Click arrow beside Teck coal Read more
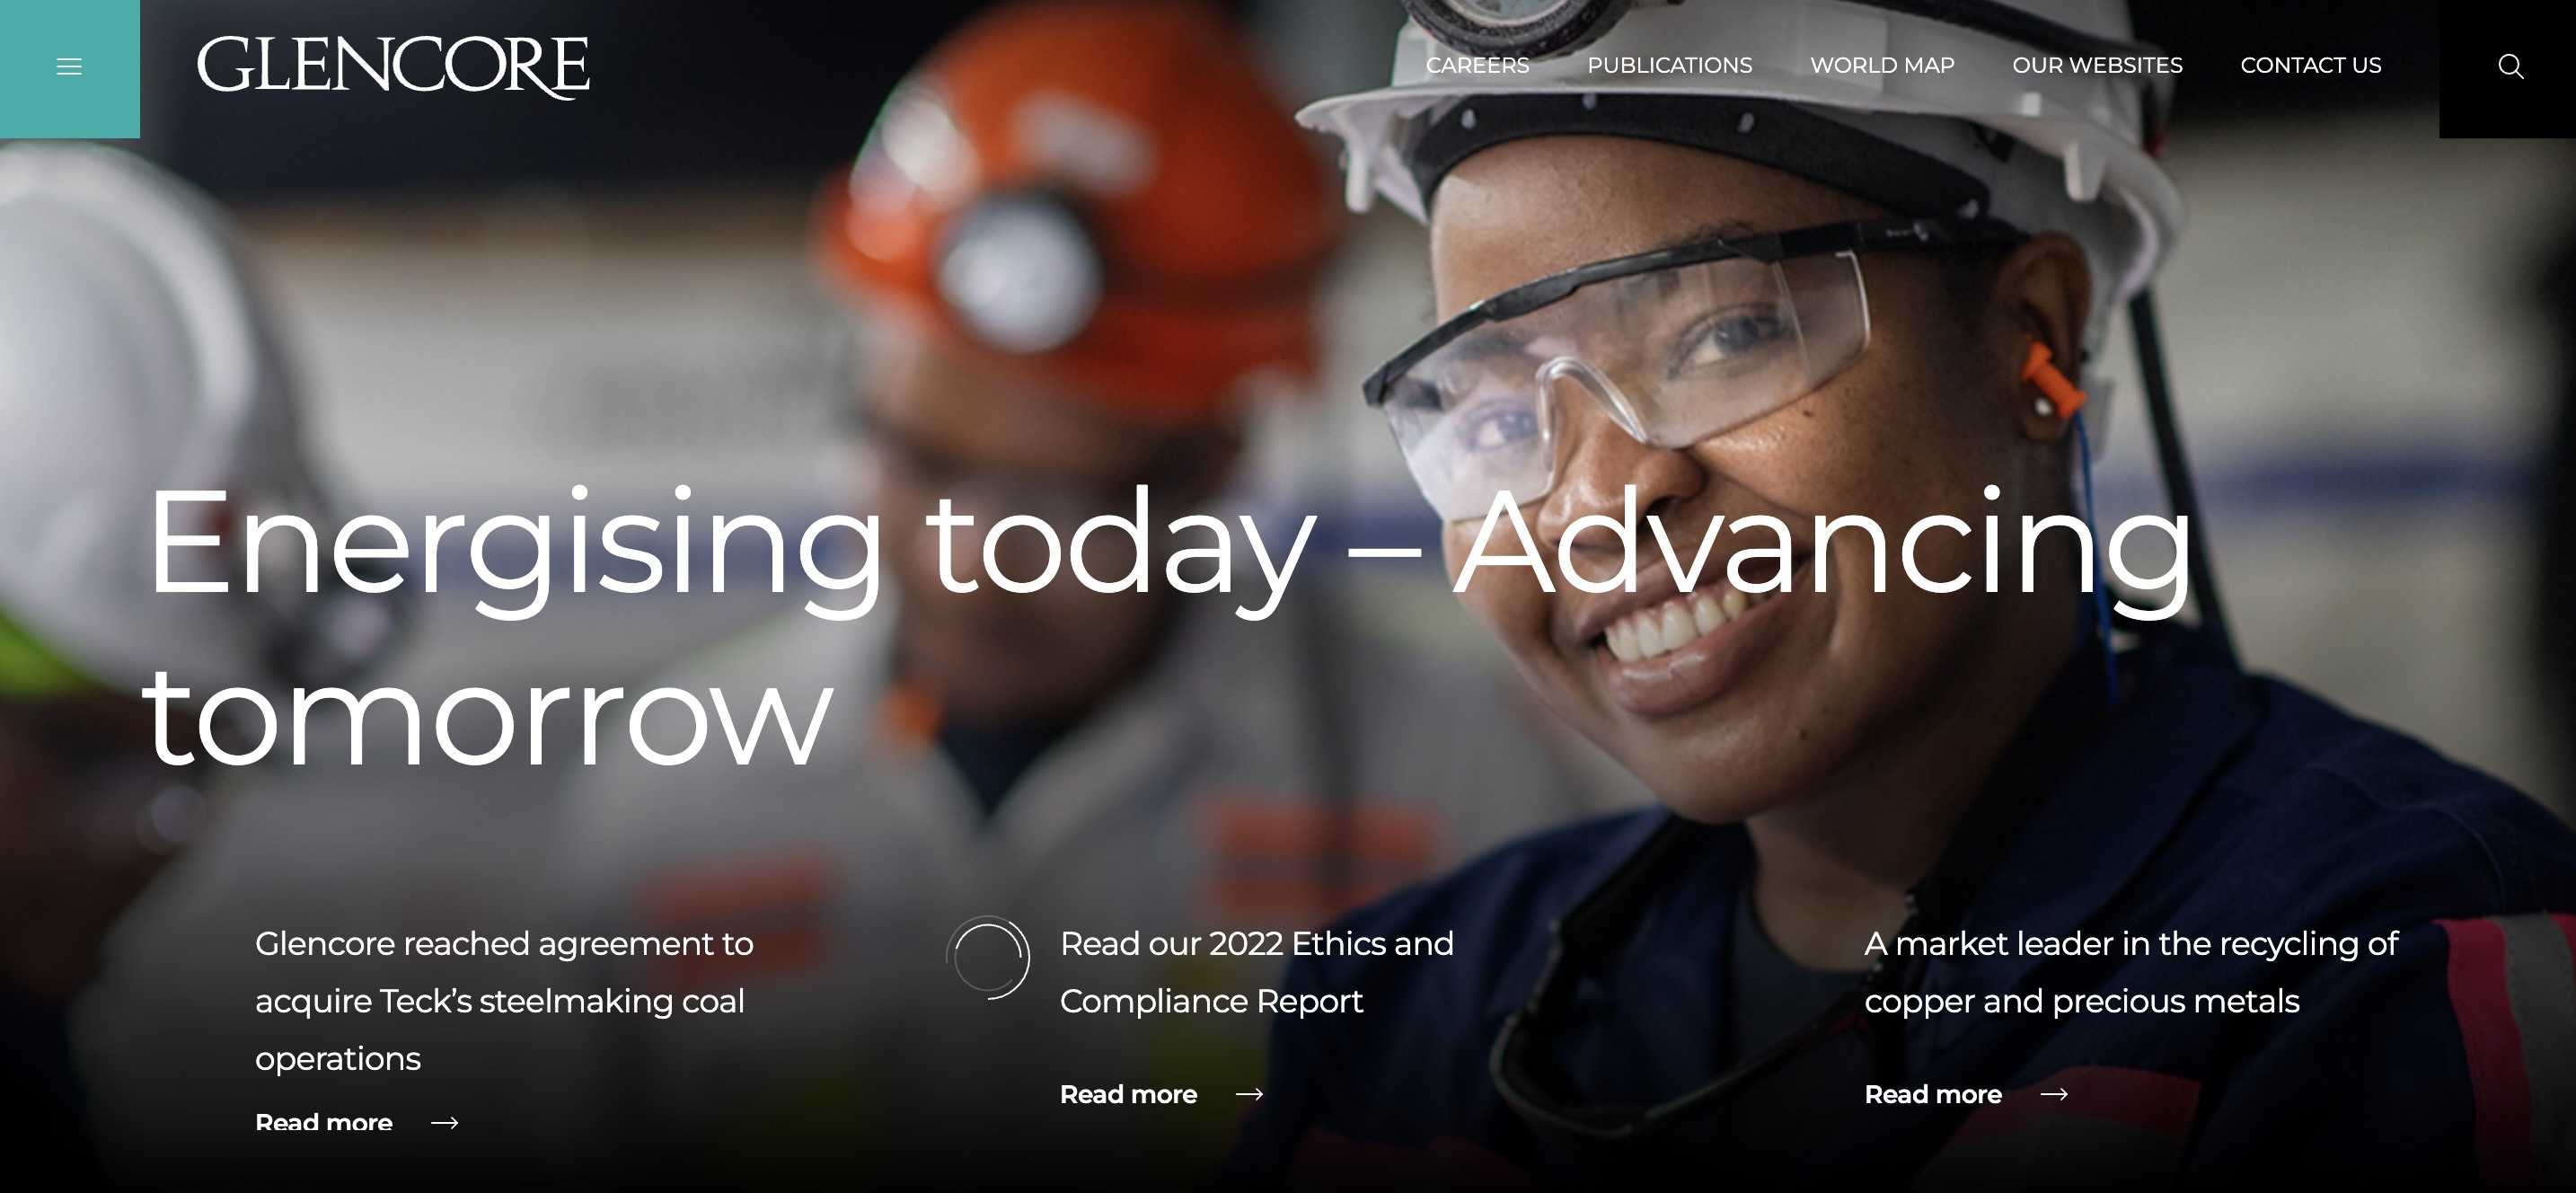 [444, 1123]
